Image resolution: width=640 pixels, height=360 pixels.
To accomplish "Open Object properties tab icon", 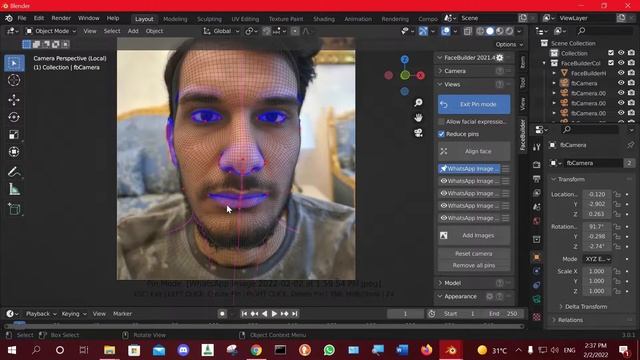I will click(536, 257).
